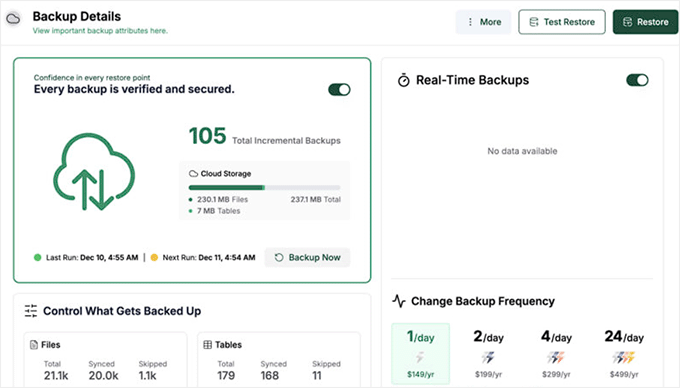The image size is (680, 388).
Task: Click the 'Change Backup Frequency' heading
Action: pos(483,301)
